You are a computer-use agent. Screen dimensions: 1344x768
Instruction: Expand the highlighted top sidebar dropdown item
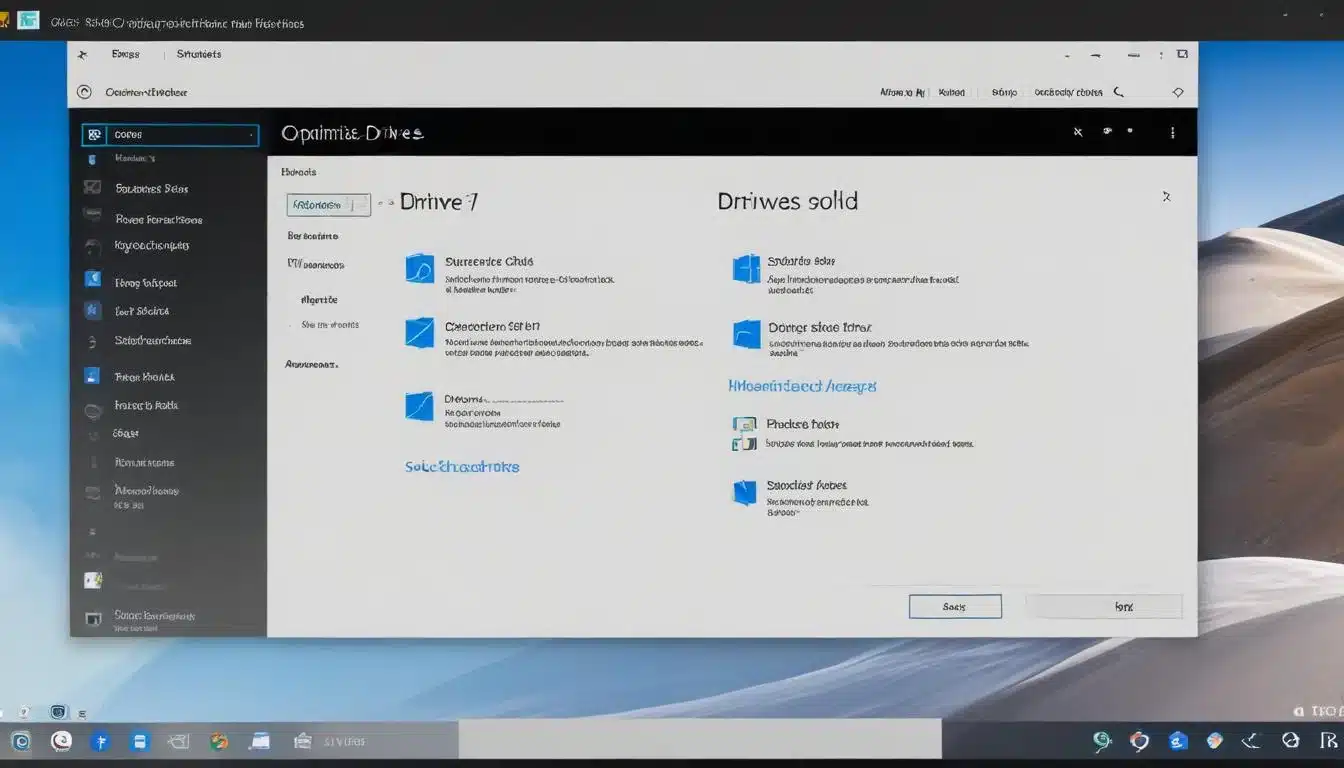170,135
